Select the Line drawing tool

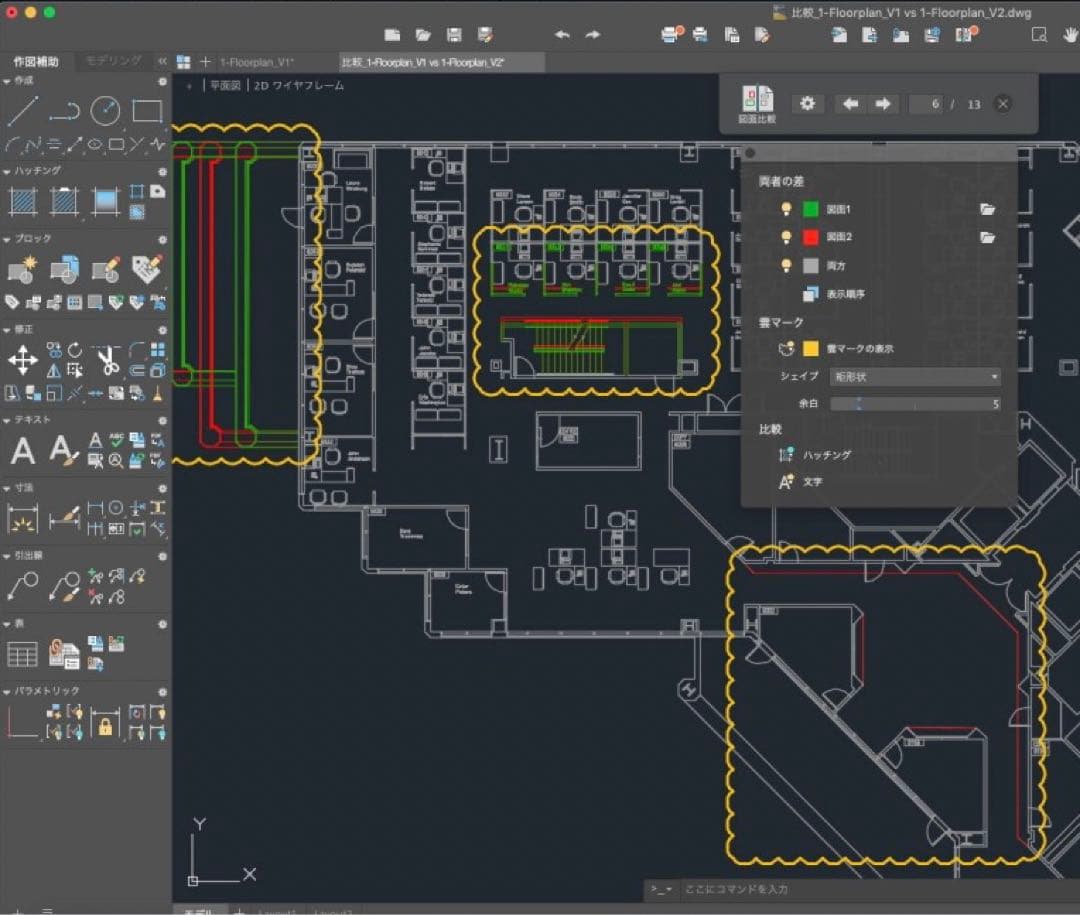(x=23, y=110)
